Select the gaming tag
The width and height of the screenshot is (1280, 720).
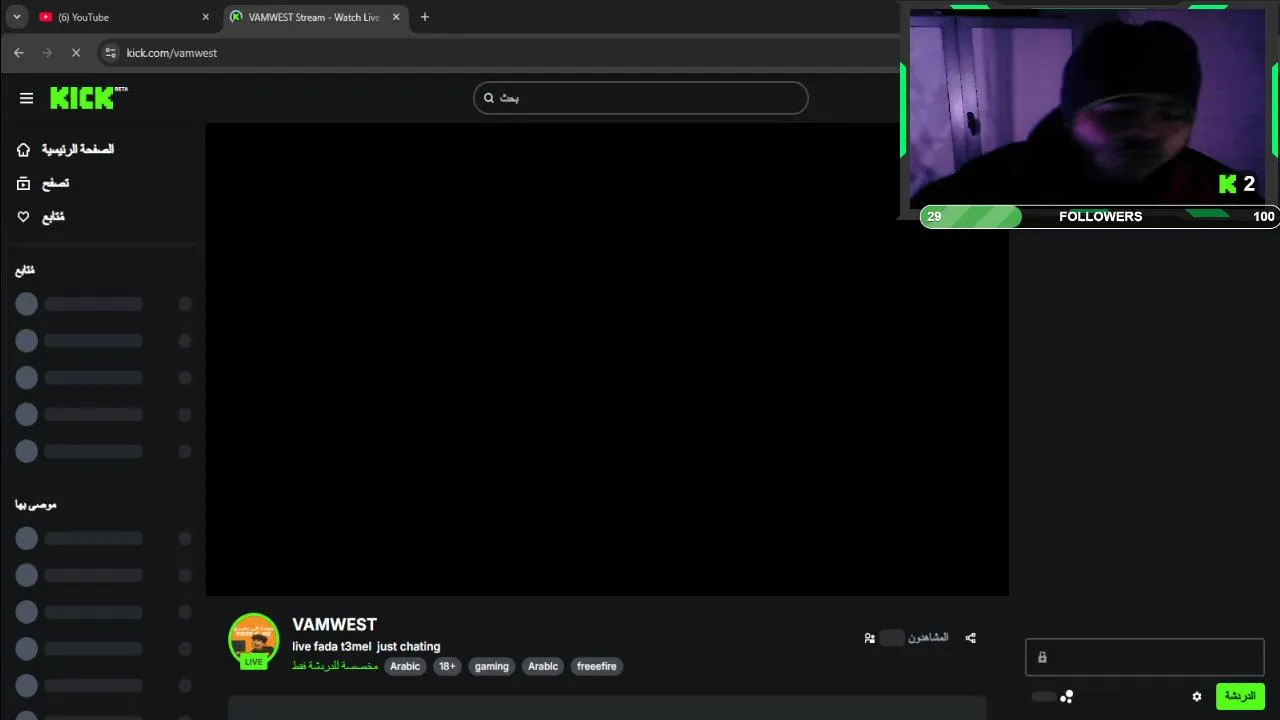(491, 666)
